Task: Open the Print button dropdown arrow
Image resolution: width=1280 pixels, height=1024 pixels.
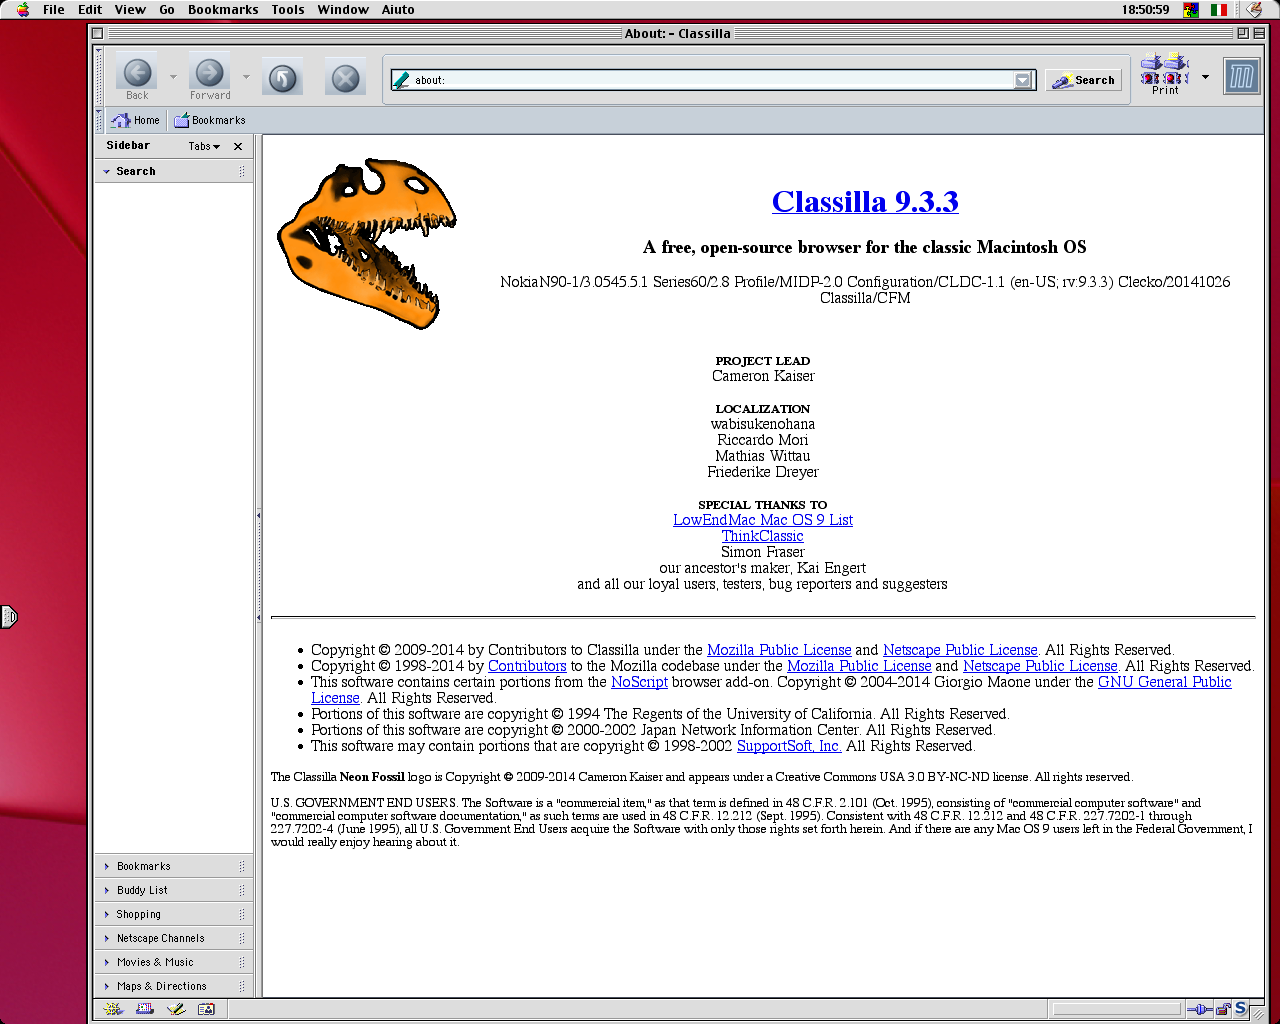Action: pos(1205,77)
